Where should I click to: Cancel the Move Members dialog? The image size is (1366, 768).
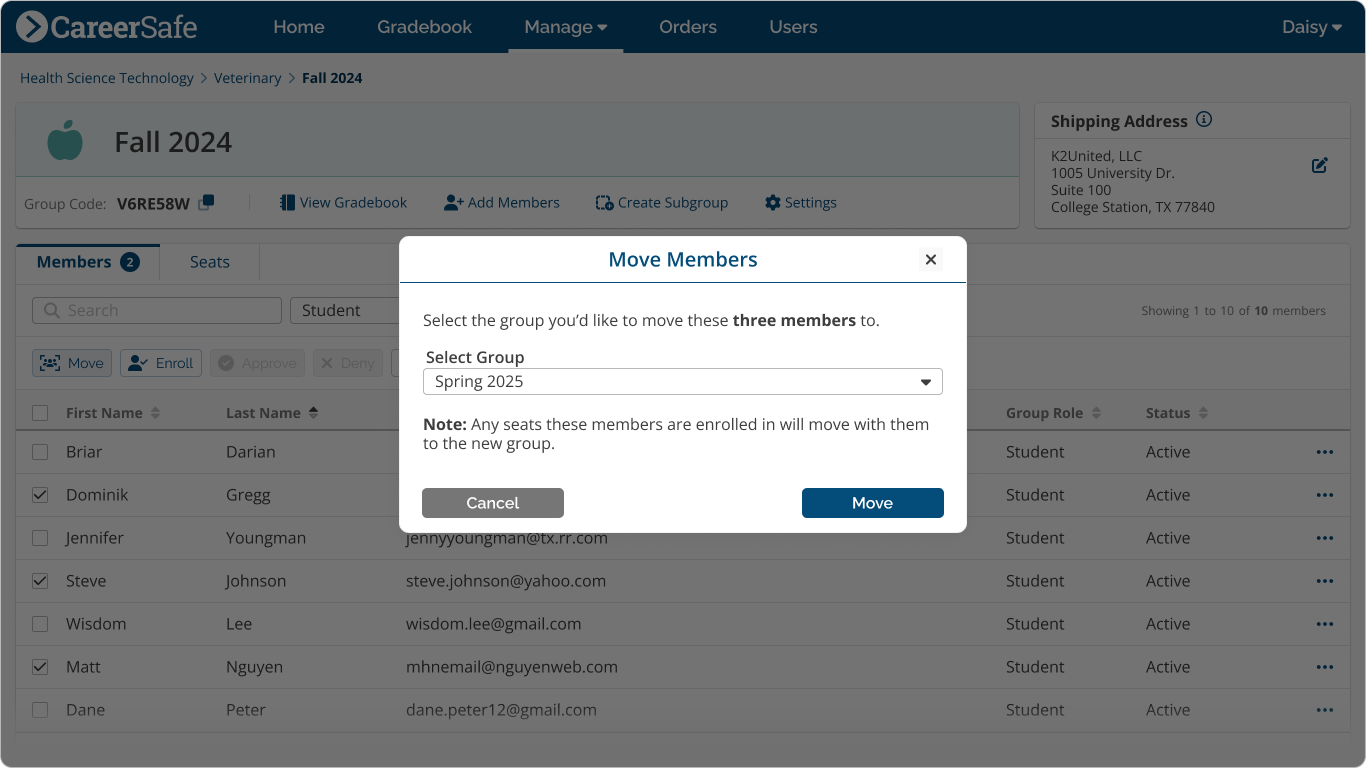[x=492, y=503]
